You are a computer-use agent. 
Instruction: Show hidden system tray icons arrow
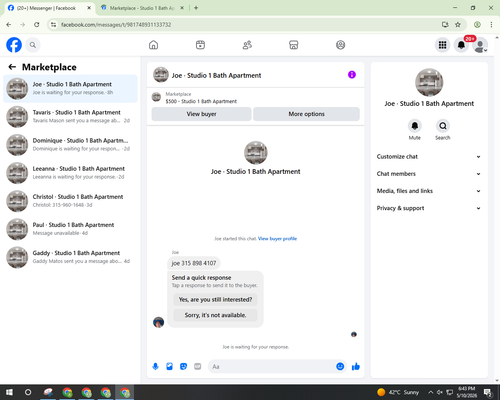click(430, 392)
